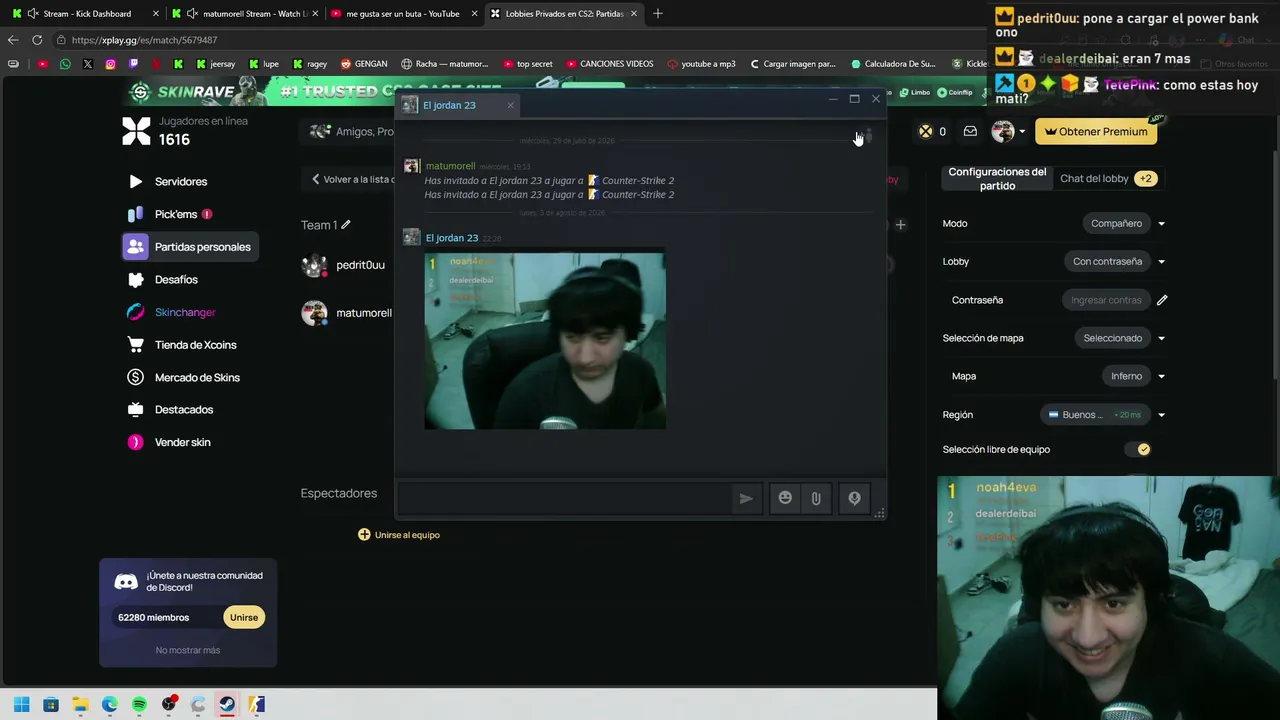Open the CANCIONES VIDEOS bookmark
The width and height of the screenshot is (1280, 720).
(609, 64)
